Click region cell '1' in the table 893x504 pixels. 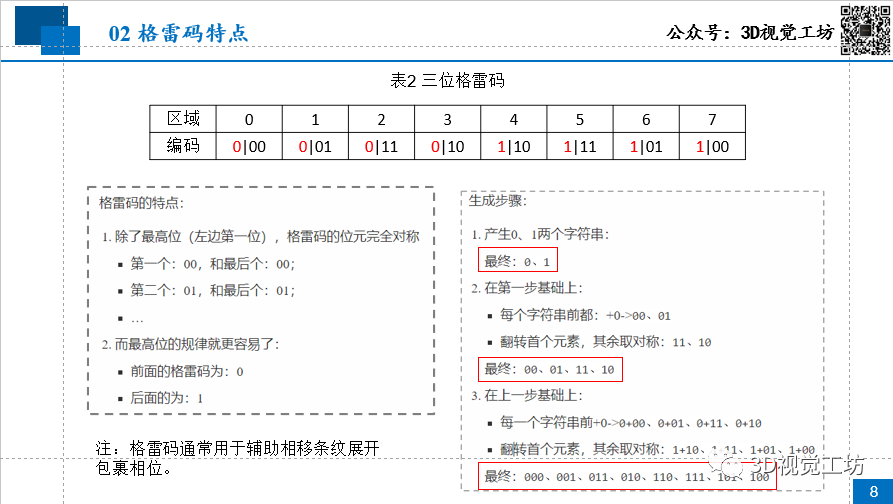click(x=316, y=119)
